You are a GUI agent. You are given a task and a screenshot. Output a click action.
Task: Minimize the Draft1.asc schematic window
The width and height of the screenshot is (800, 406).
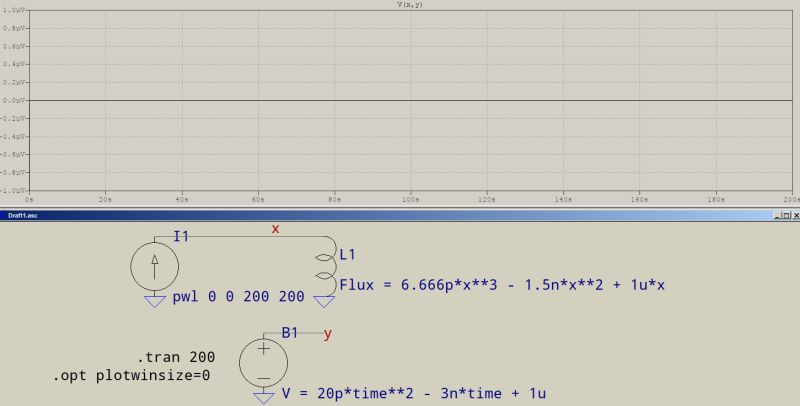tap(778, 216)
